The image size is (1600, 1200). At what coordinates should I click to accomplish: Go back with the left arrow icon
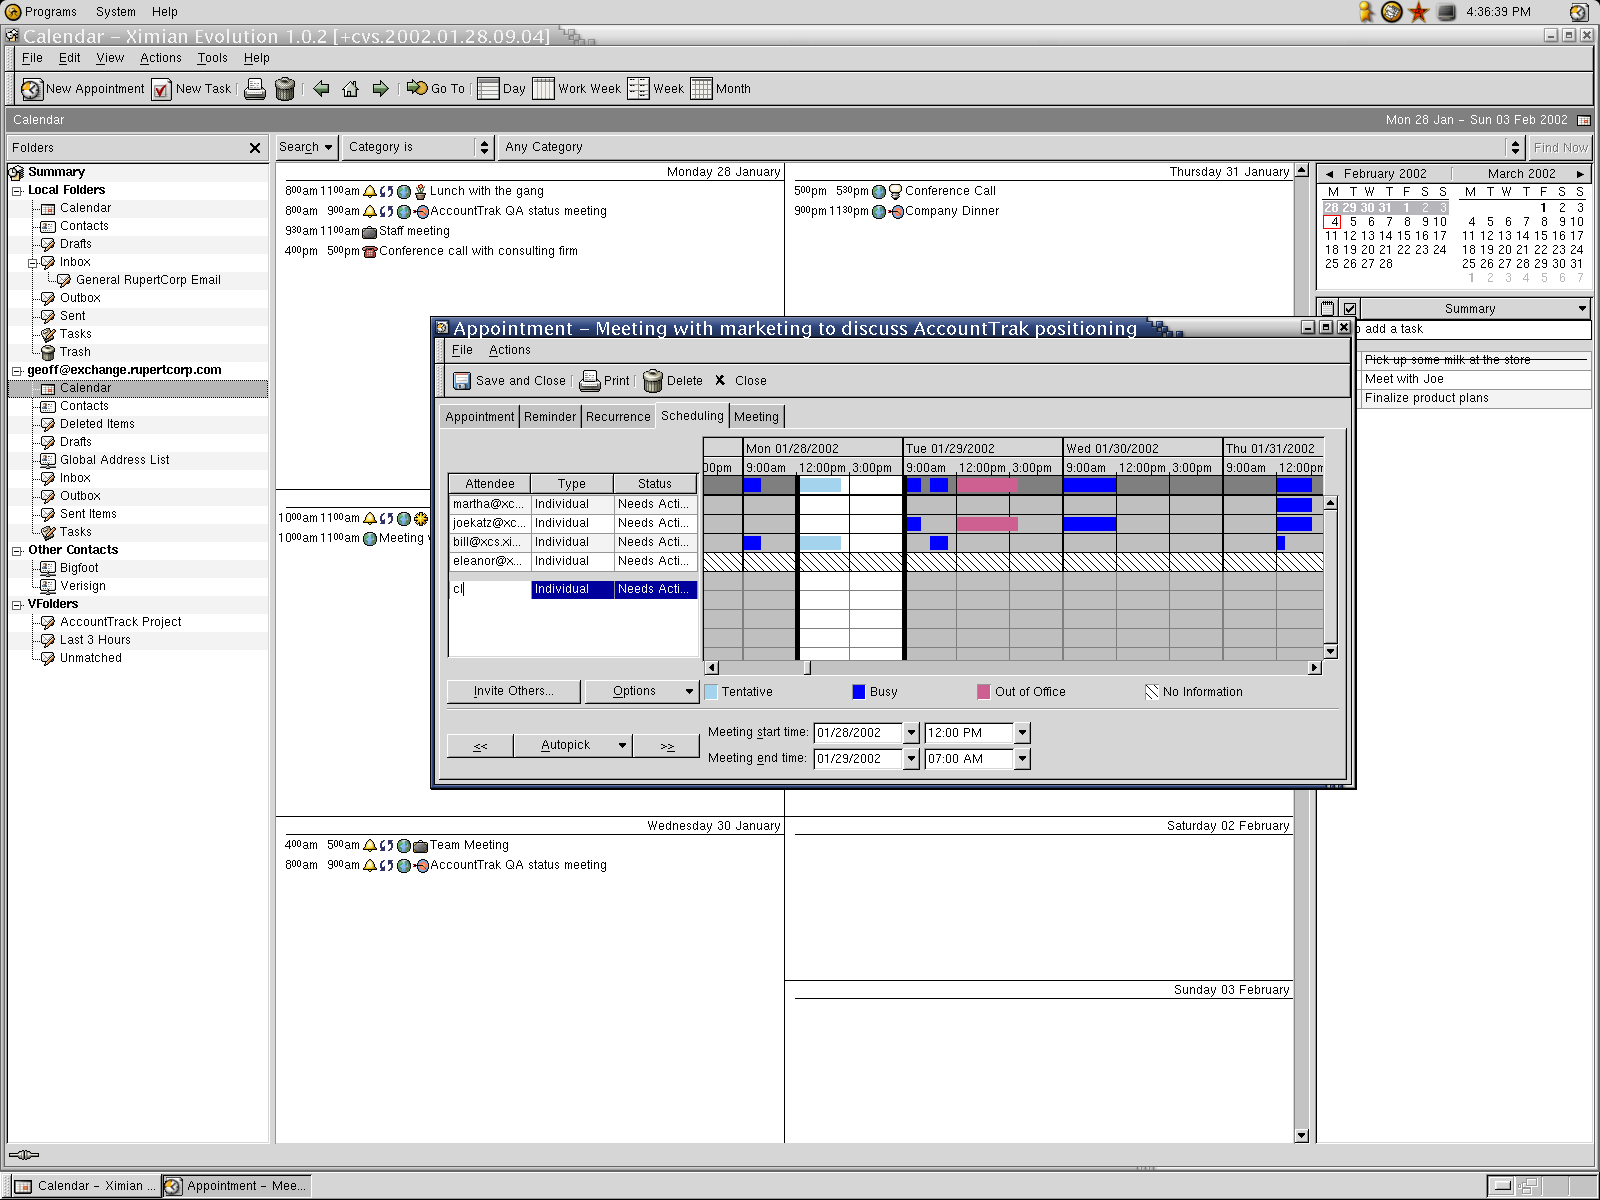(x=321, y=89)
